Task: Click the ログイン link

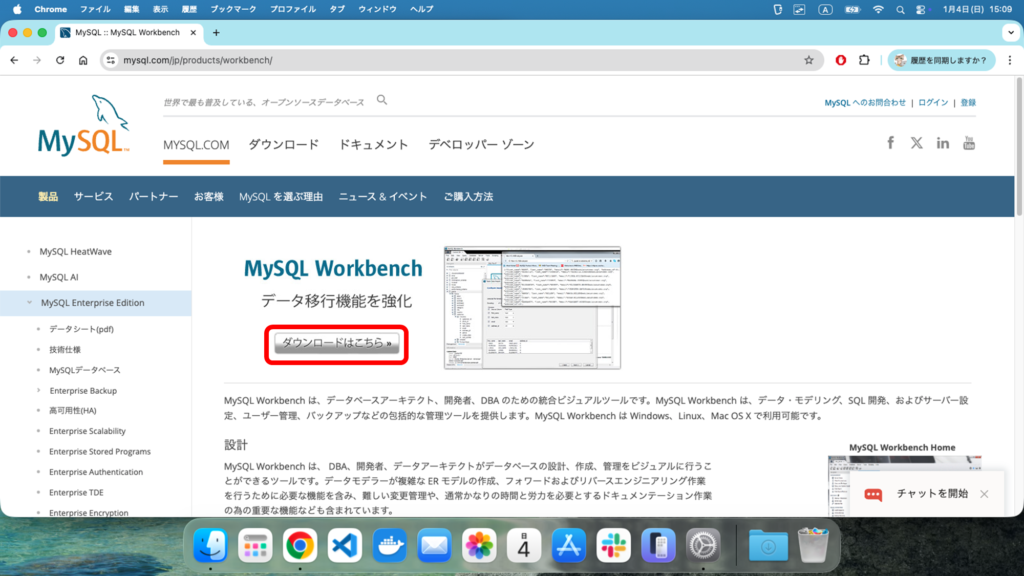Action: 933,102
